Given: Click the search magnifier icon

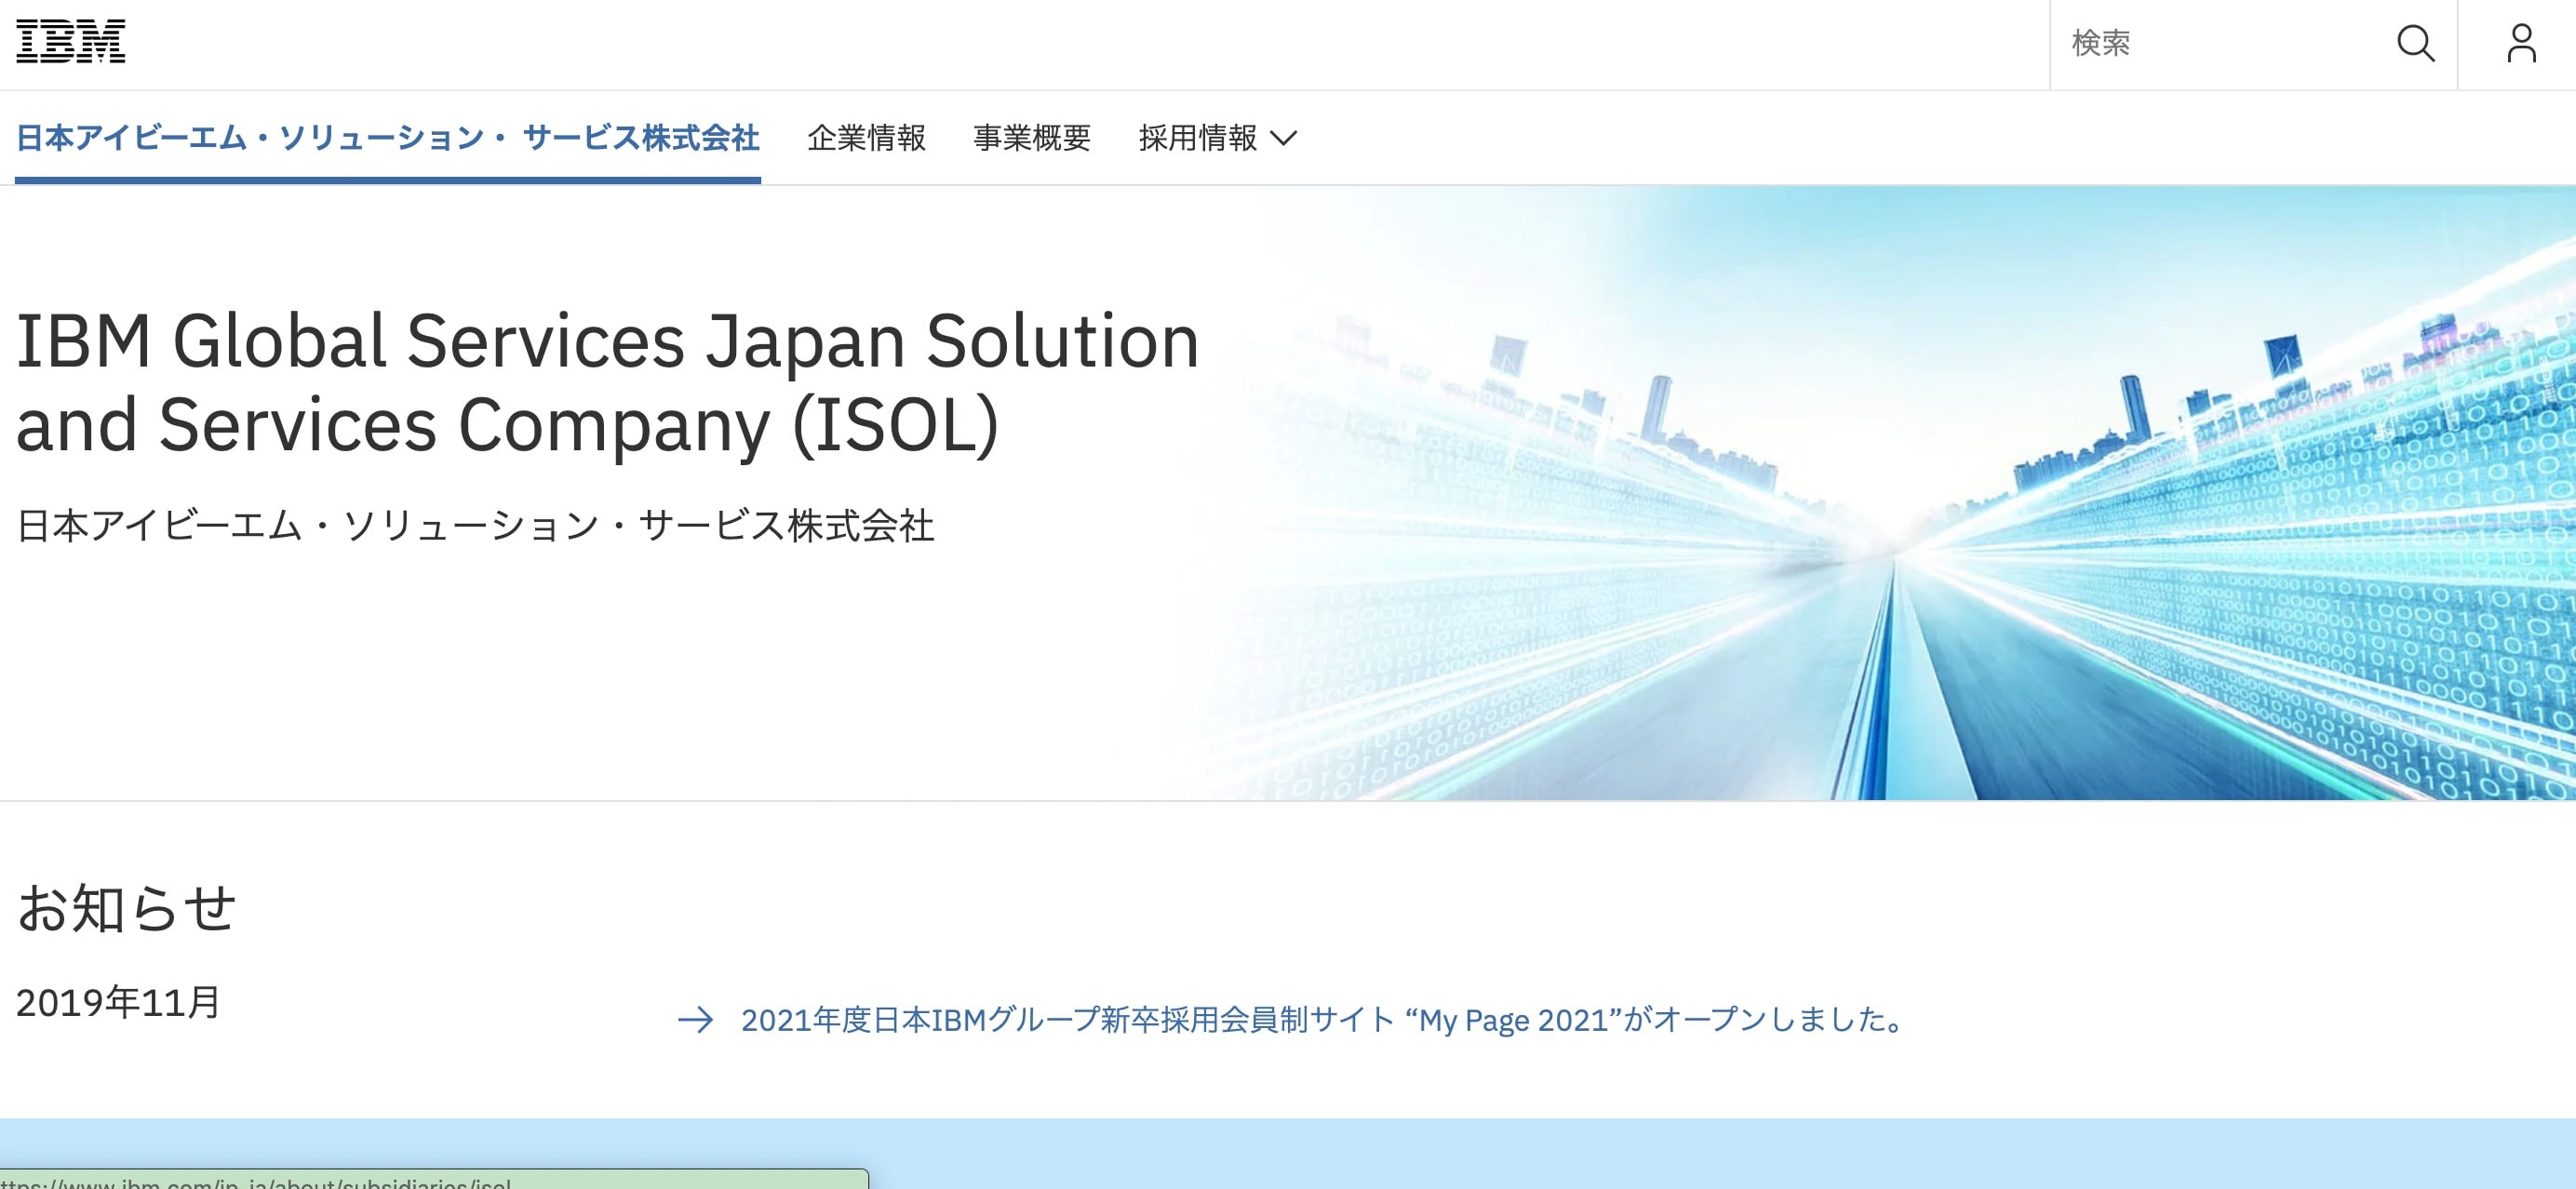Looking at the screenshot, I should (x=2416, y=43).
